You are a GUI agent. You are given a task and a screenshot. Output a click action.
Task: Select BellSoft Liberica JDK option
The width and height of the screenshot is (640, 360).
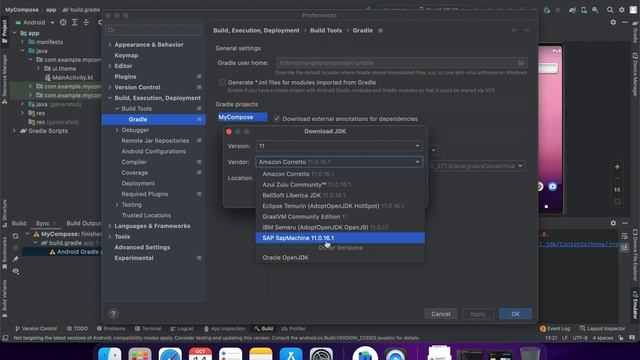click(x=340, y=195)
